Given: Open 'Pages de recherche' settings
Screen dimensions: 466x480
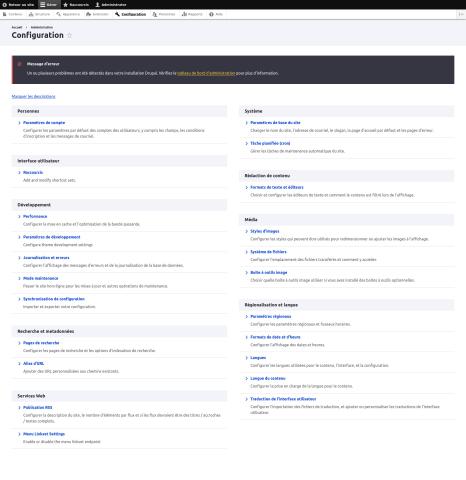Looking at the screenshot, I should 41,343.
